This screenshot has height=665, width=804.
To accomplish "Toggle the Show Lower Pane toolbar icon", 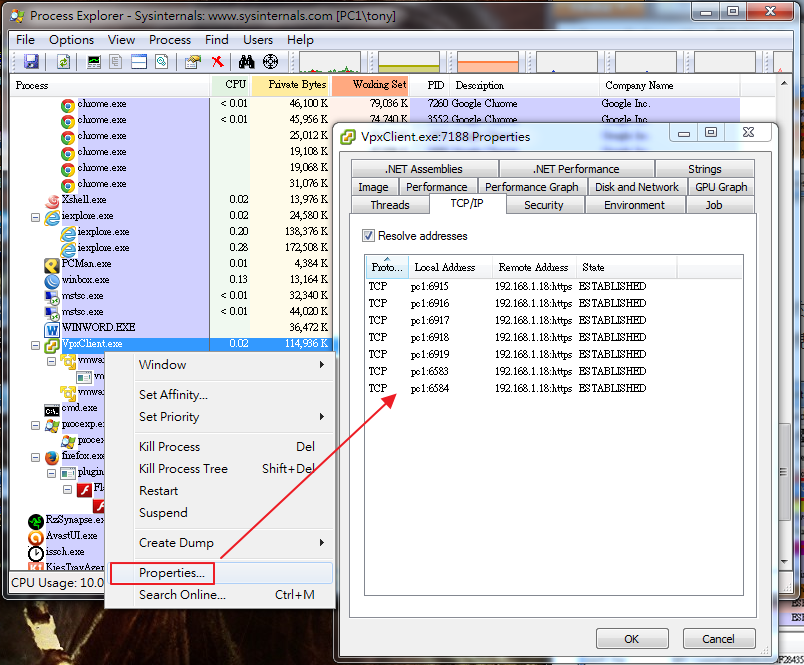I will coord(139,62).
